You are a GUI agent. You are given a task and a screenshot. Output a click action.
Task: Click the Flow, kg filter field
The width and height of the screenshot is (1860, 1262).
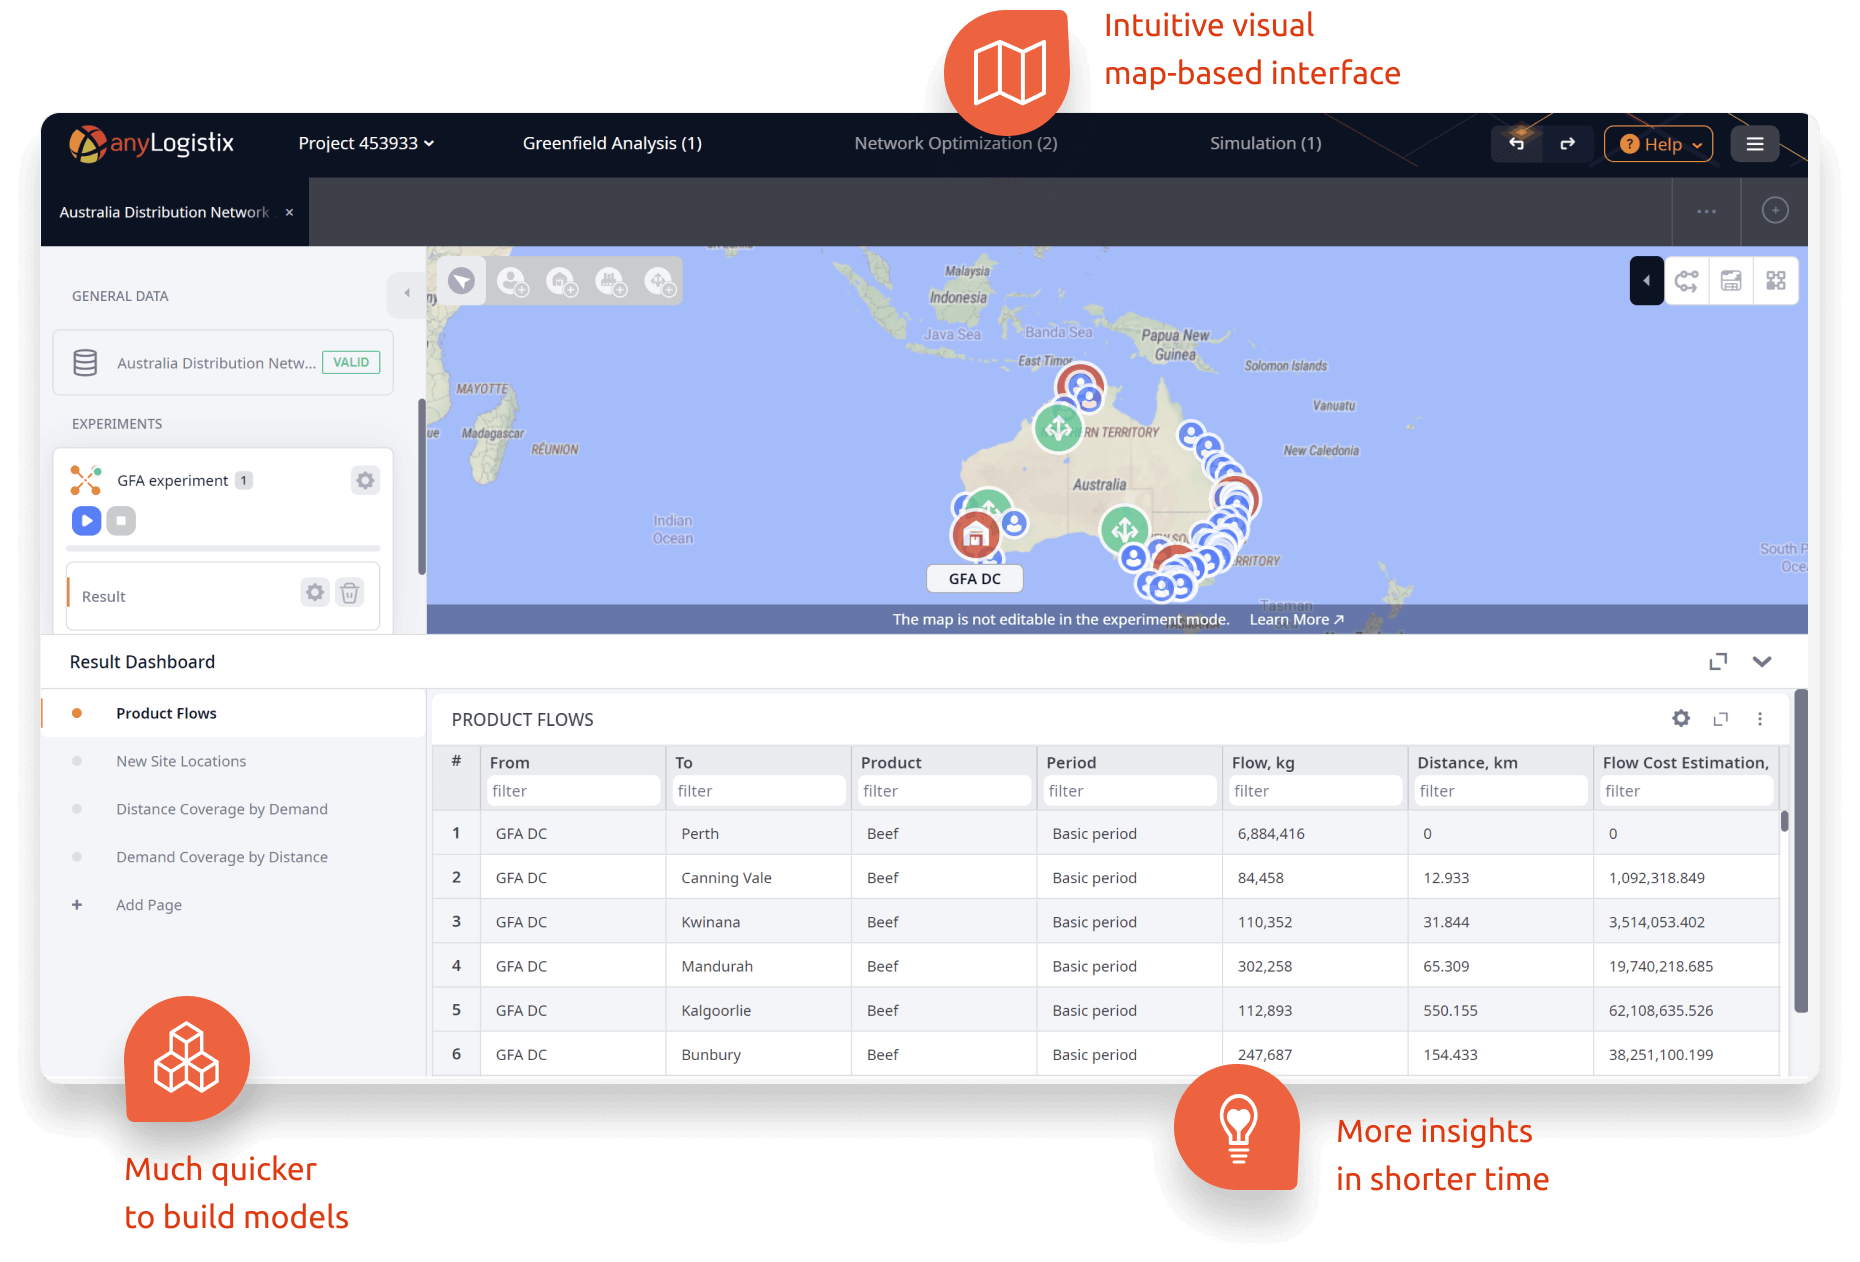point(1315,791)
